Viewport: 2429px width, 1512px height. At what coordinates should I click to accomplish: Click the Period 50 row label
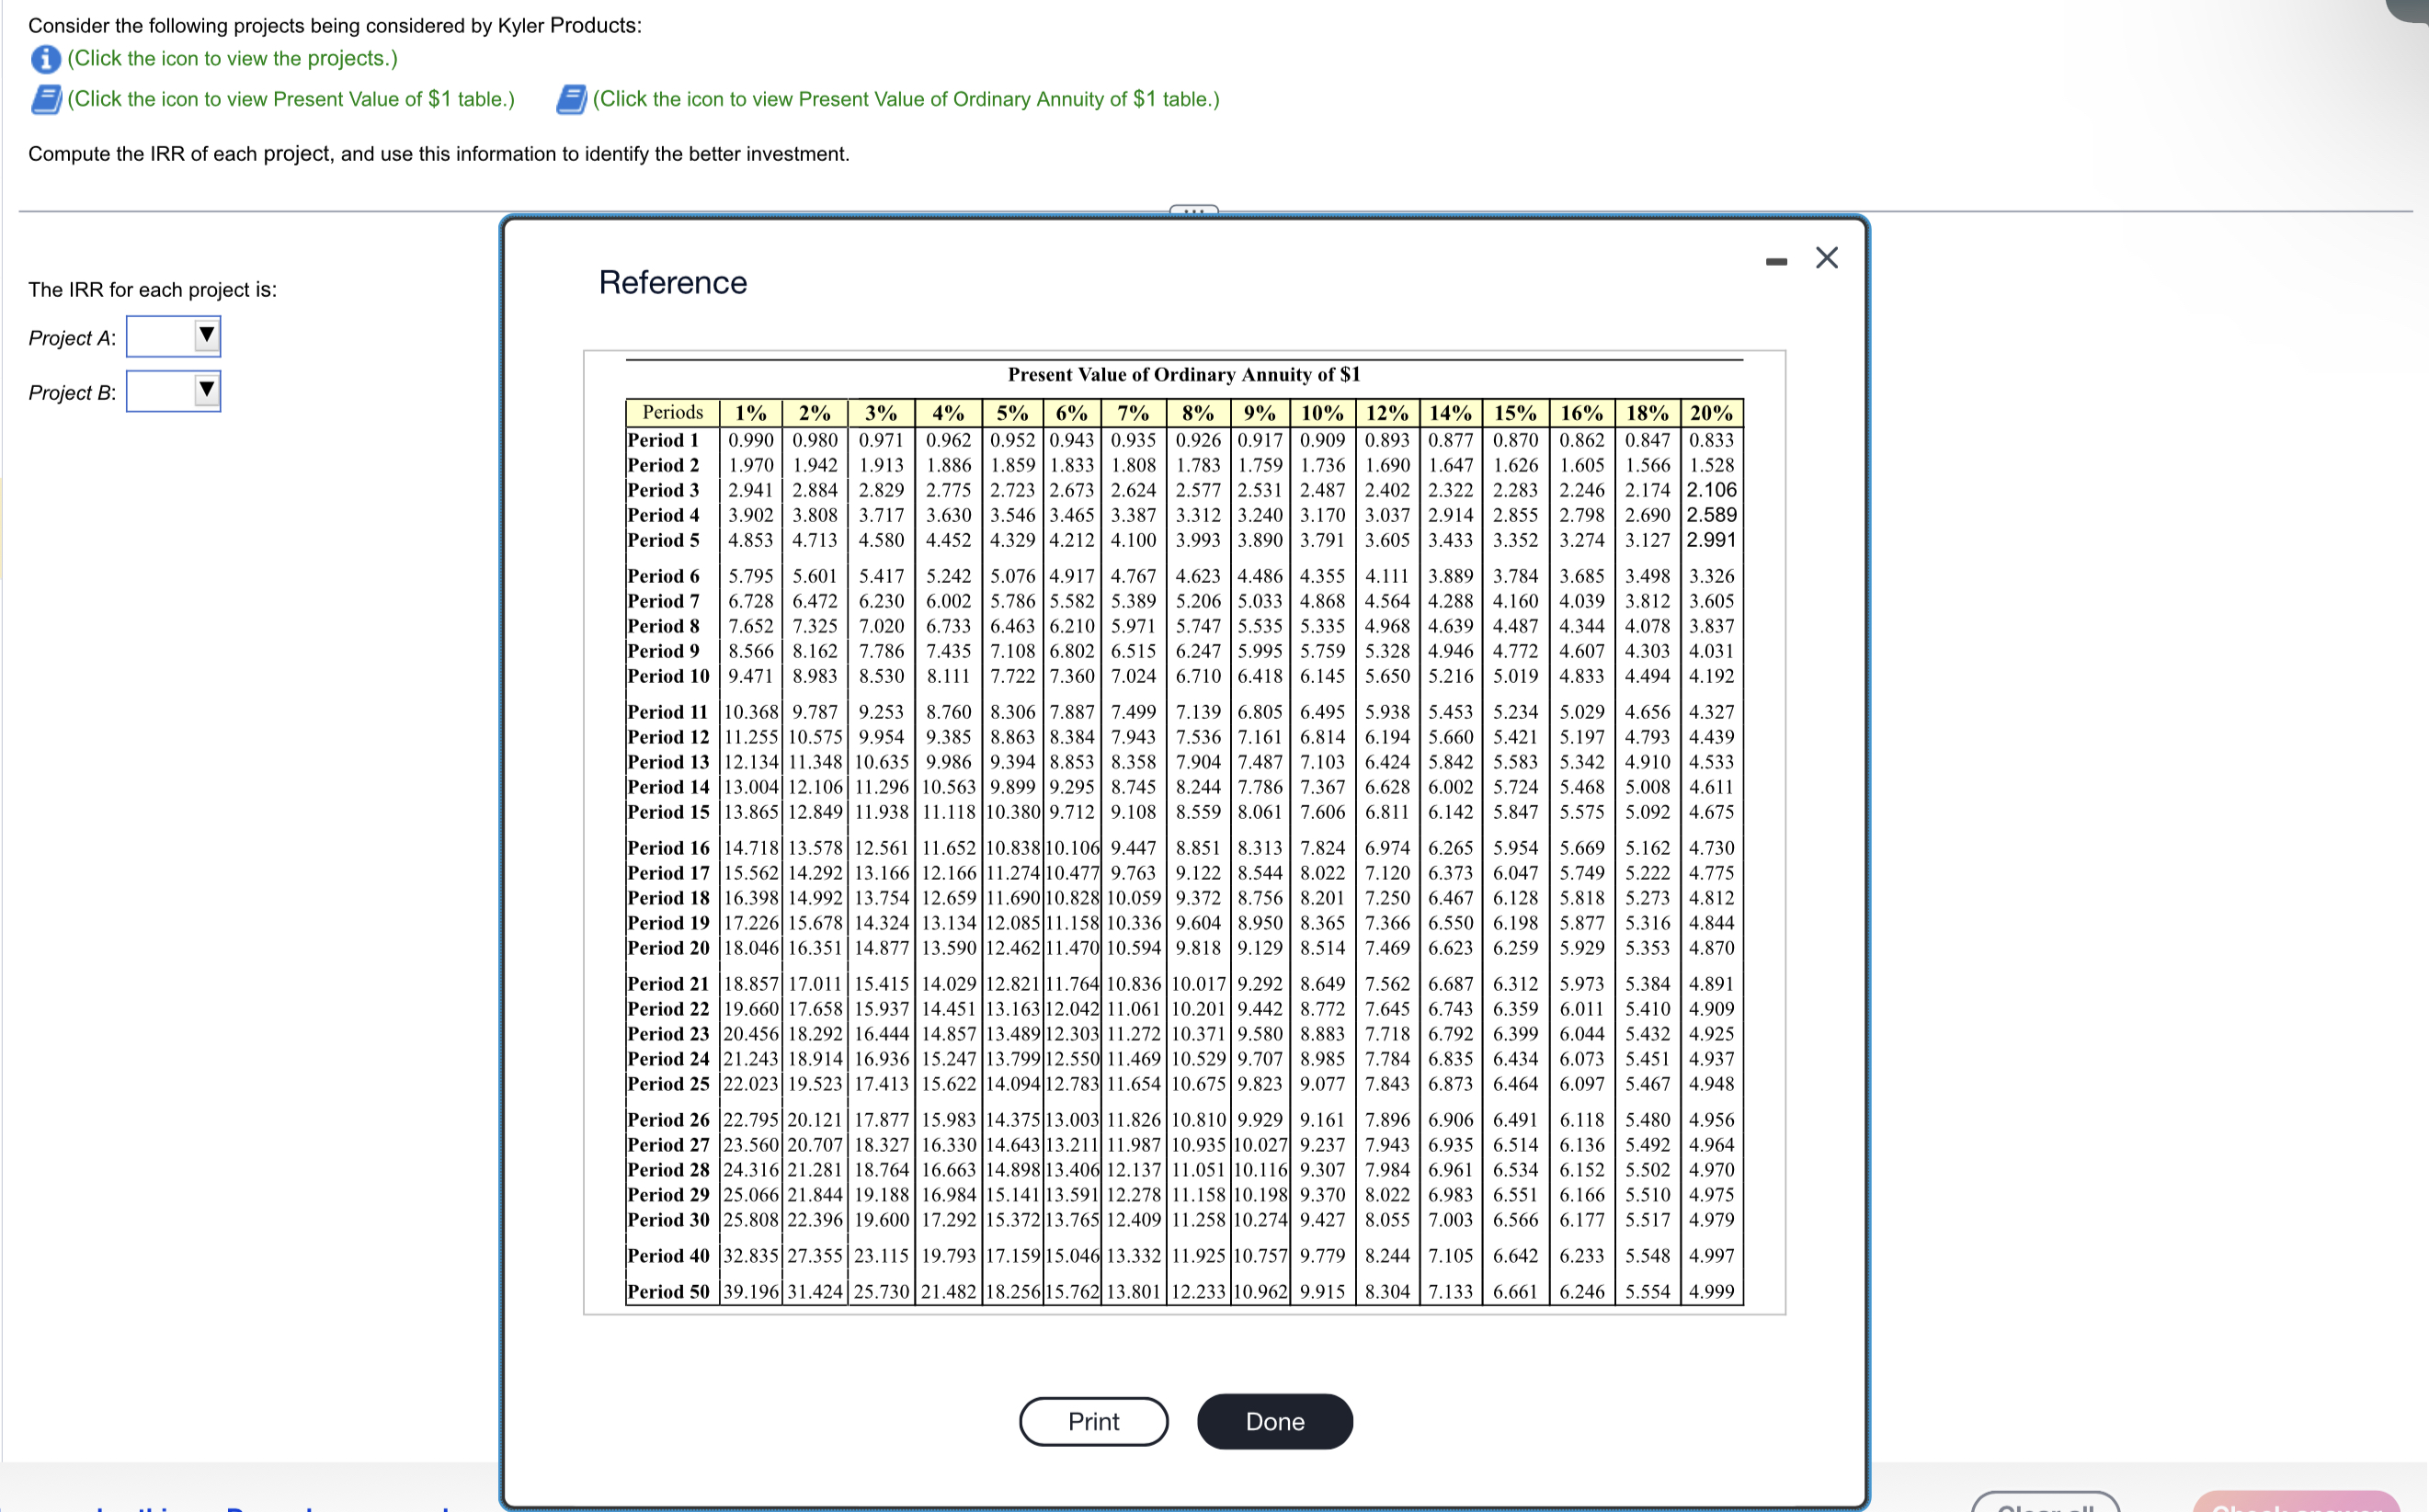pyautogui.click(x=668, y=1291)
